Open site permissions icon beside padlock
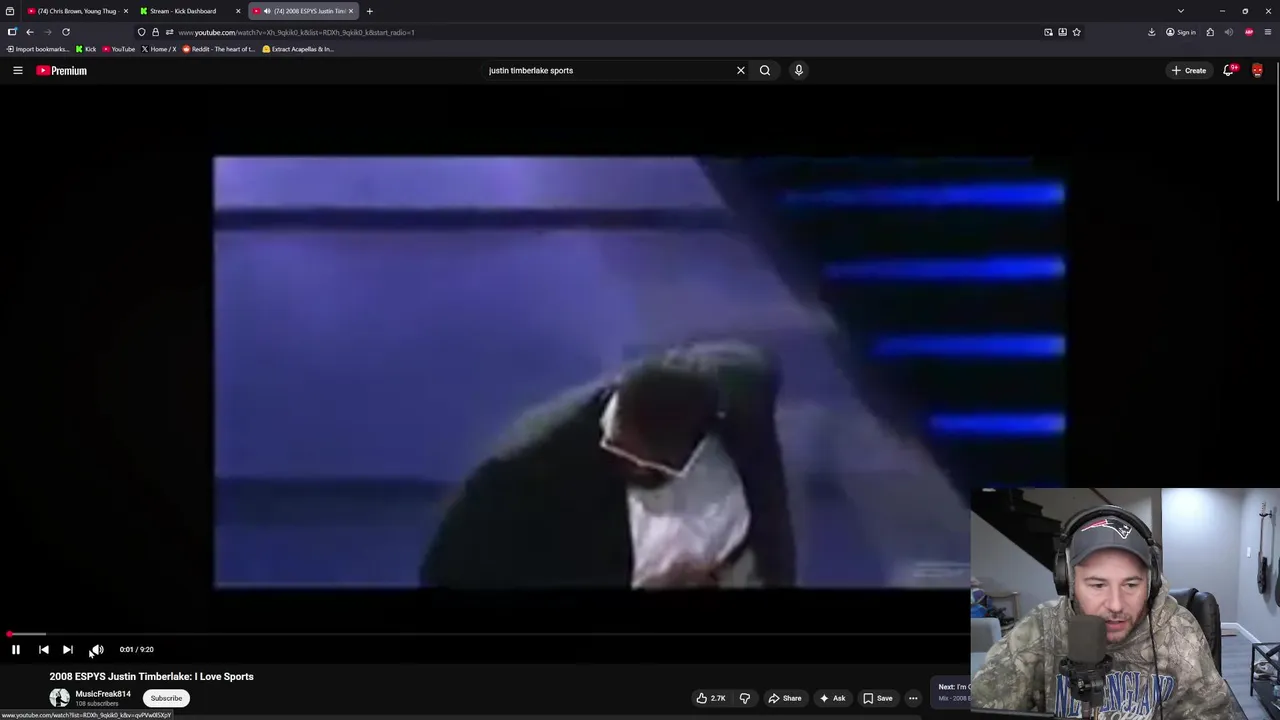 [x=169, y=32]
